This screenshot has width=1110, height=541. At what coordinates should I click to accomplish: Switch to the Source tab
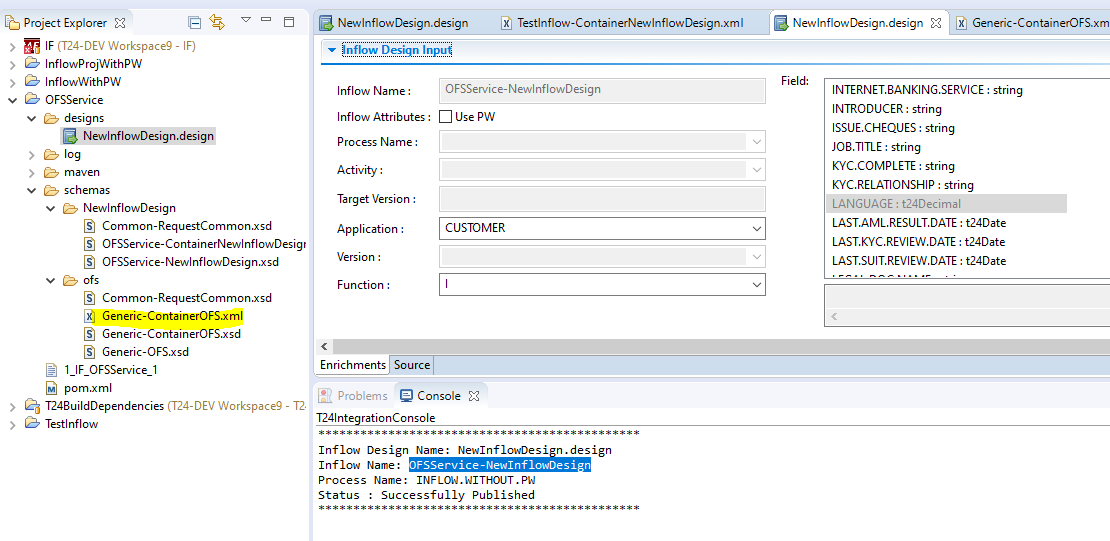[411, 365]
